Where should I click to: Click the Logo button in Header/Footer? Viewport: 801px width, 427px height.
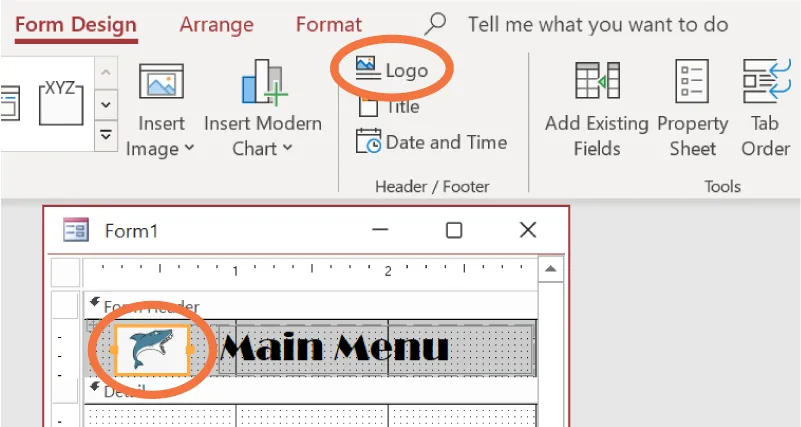tap(393, 70)
